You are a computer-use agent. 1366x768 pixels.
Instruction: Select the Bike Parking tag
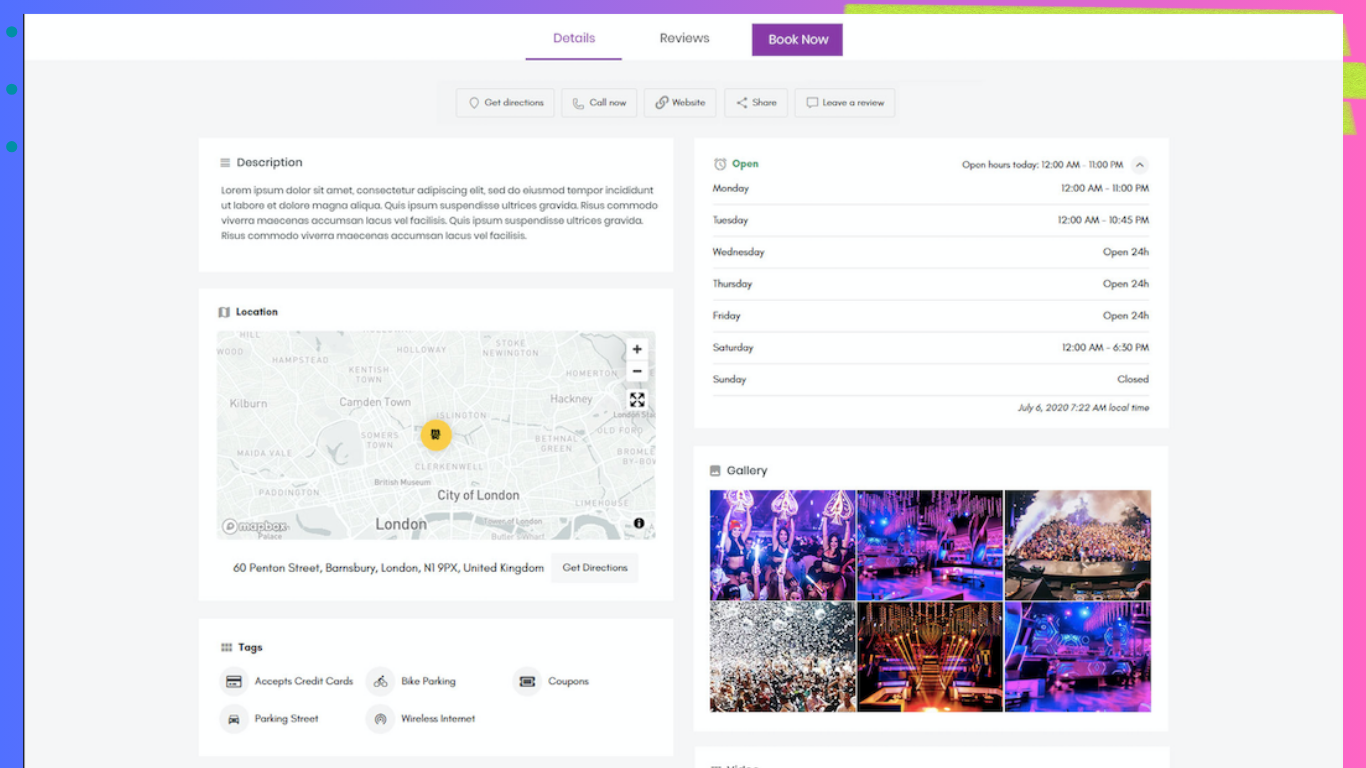[412, 682]
